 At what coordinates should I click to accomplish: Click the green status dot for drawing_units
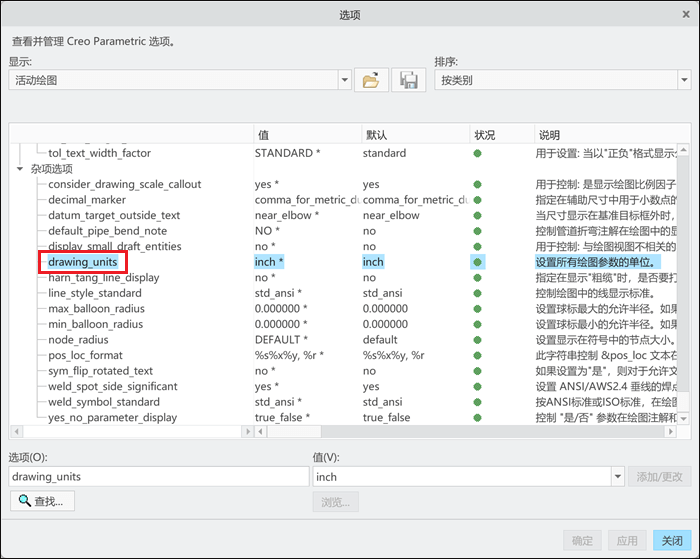click(x=477, y=262)
